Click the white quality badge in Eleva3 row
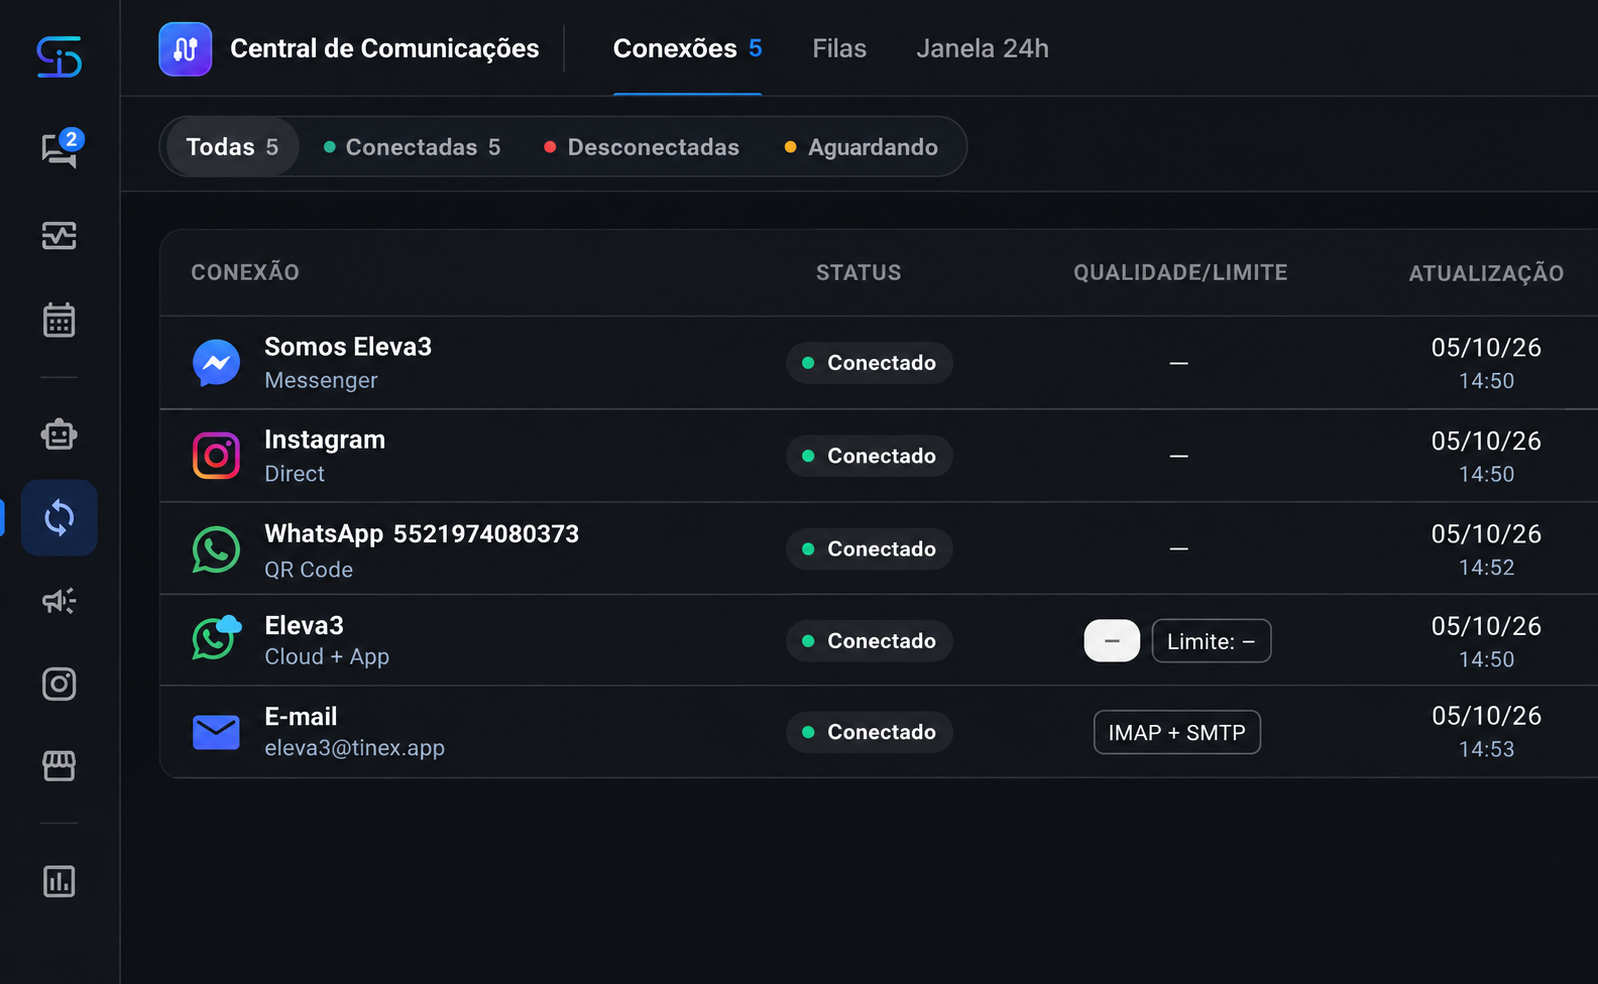 click(1112, 641)
